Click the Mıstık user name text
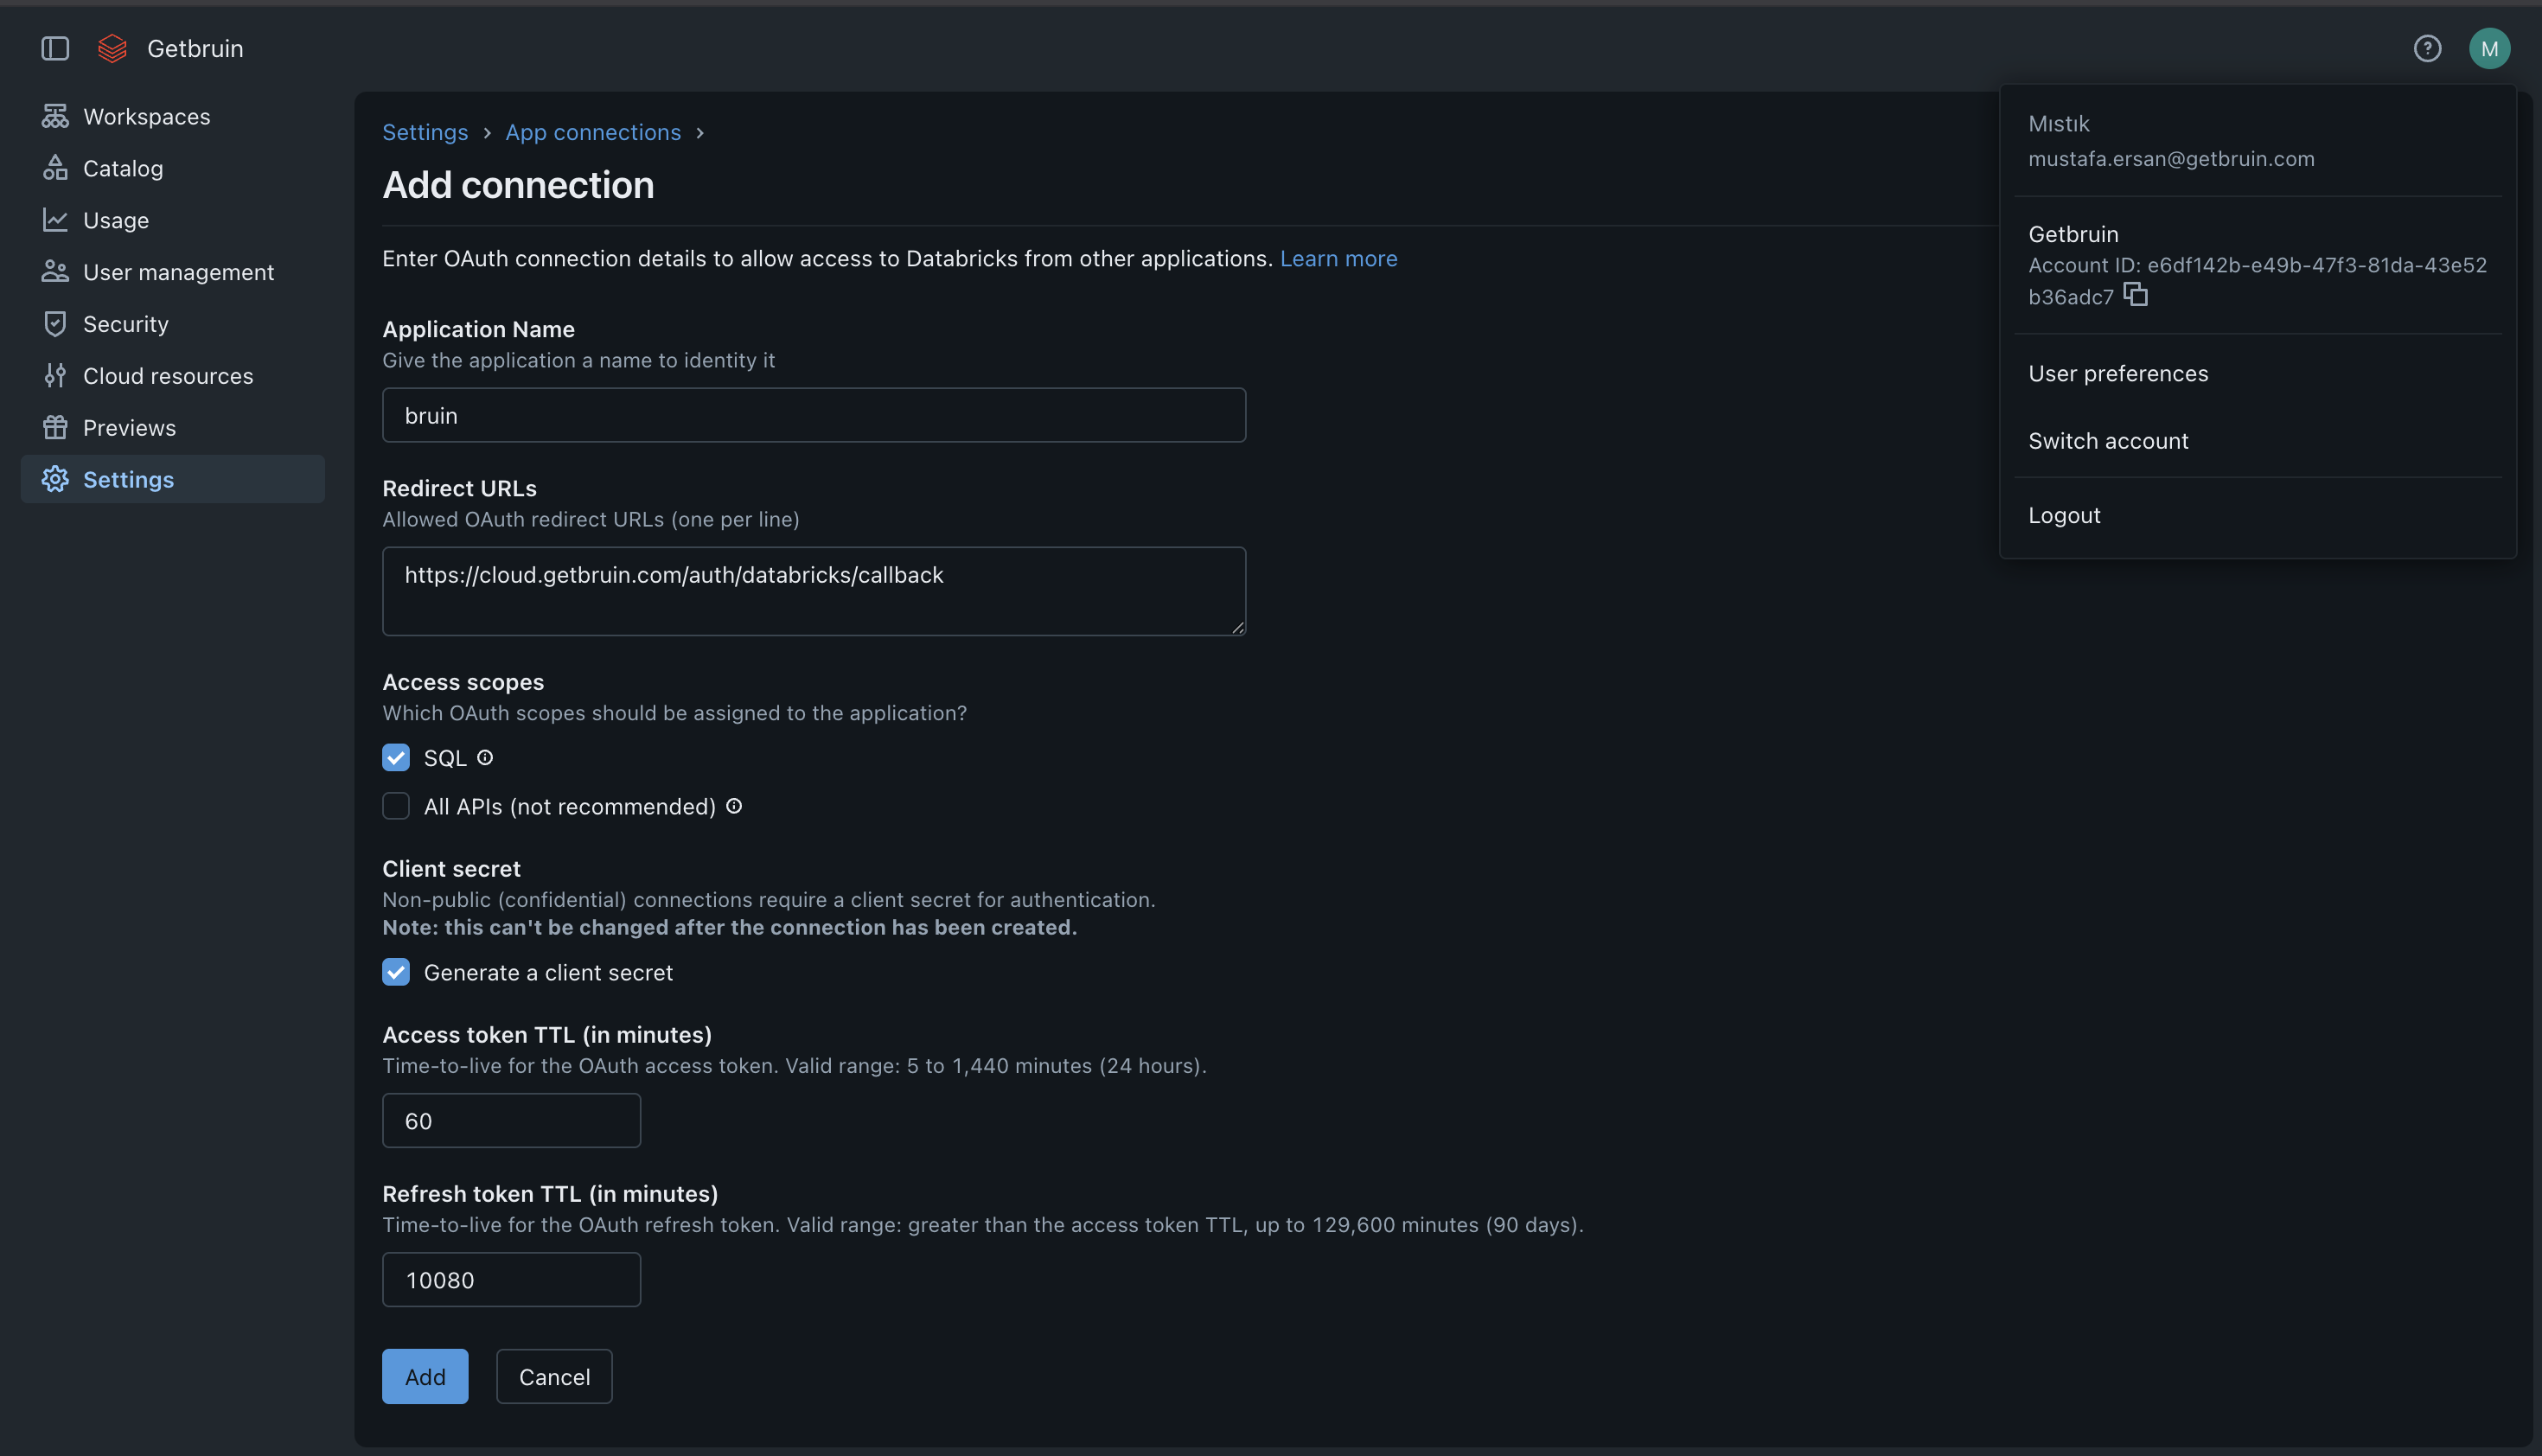 [x=2059, y=123]
